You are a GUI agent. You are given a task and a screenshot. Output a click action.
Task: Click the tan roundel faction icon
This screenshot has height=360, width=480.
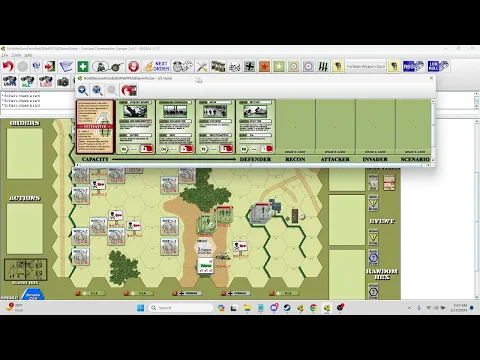click(294, 67)
